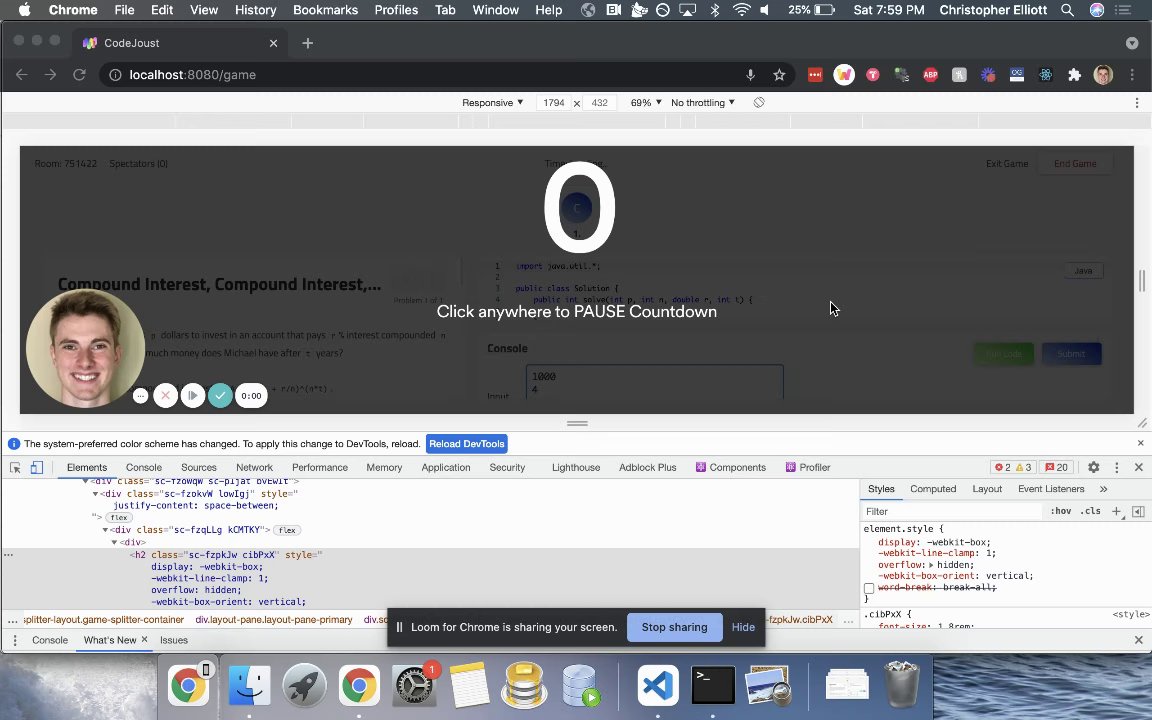Collapse the div with class kCMTKY
The image size is (1152, 720).
coord(105,530)
